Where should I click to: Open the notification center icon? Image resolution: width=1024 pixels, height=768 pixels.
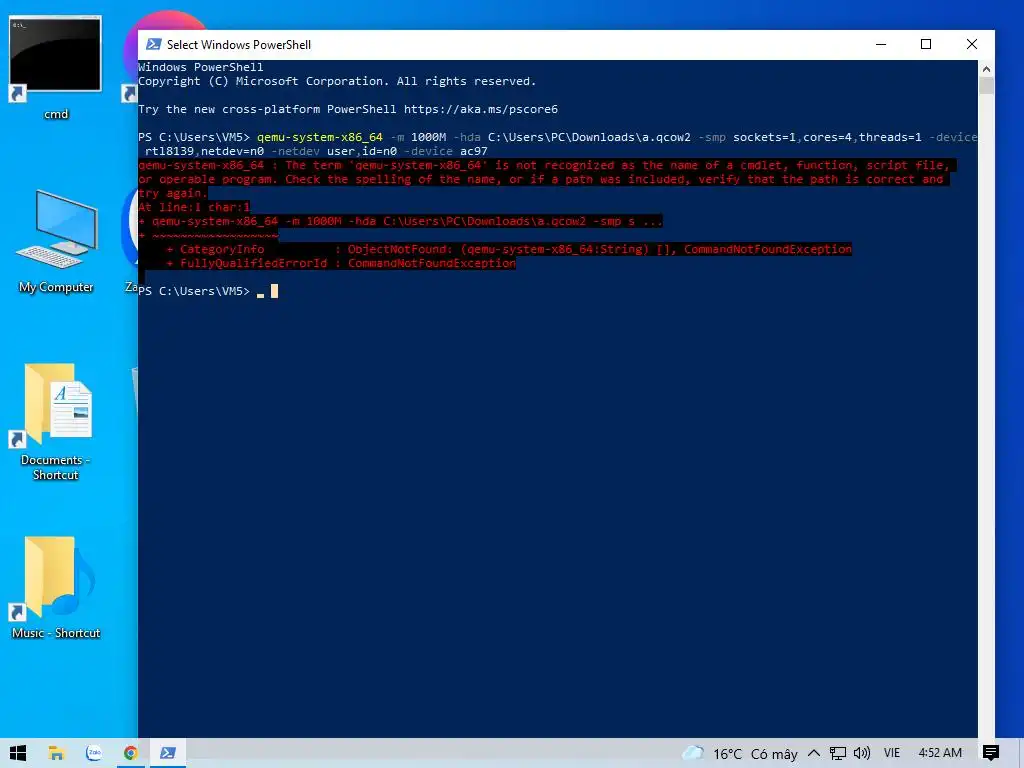[x=991, y=753]
